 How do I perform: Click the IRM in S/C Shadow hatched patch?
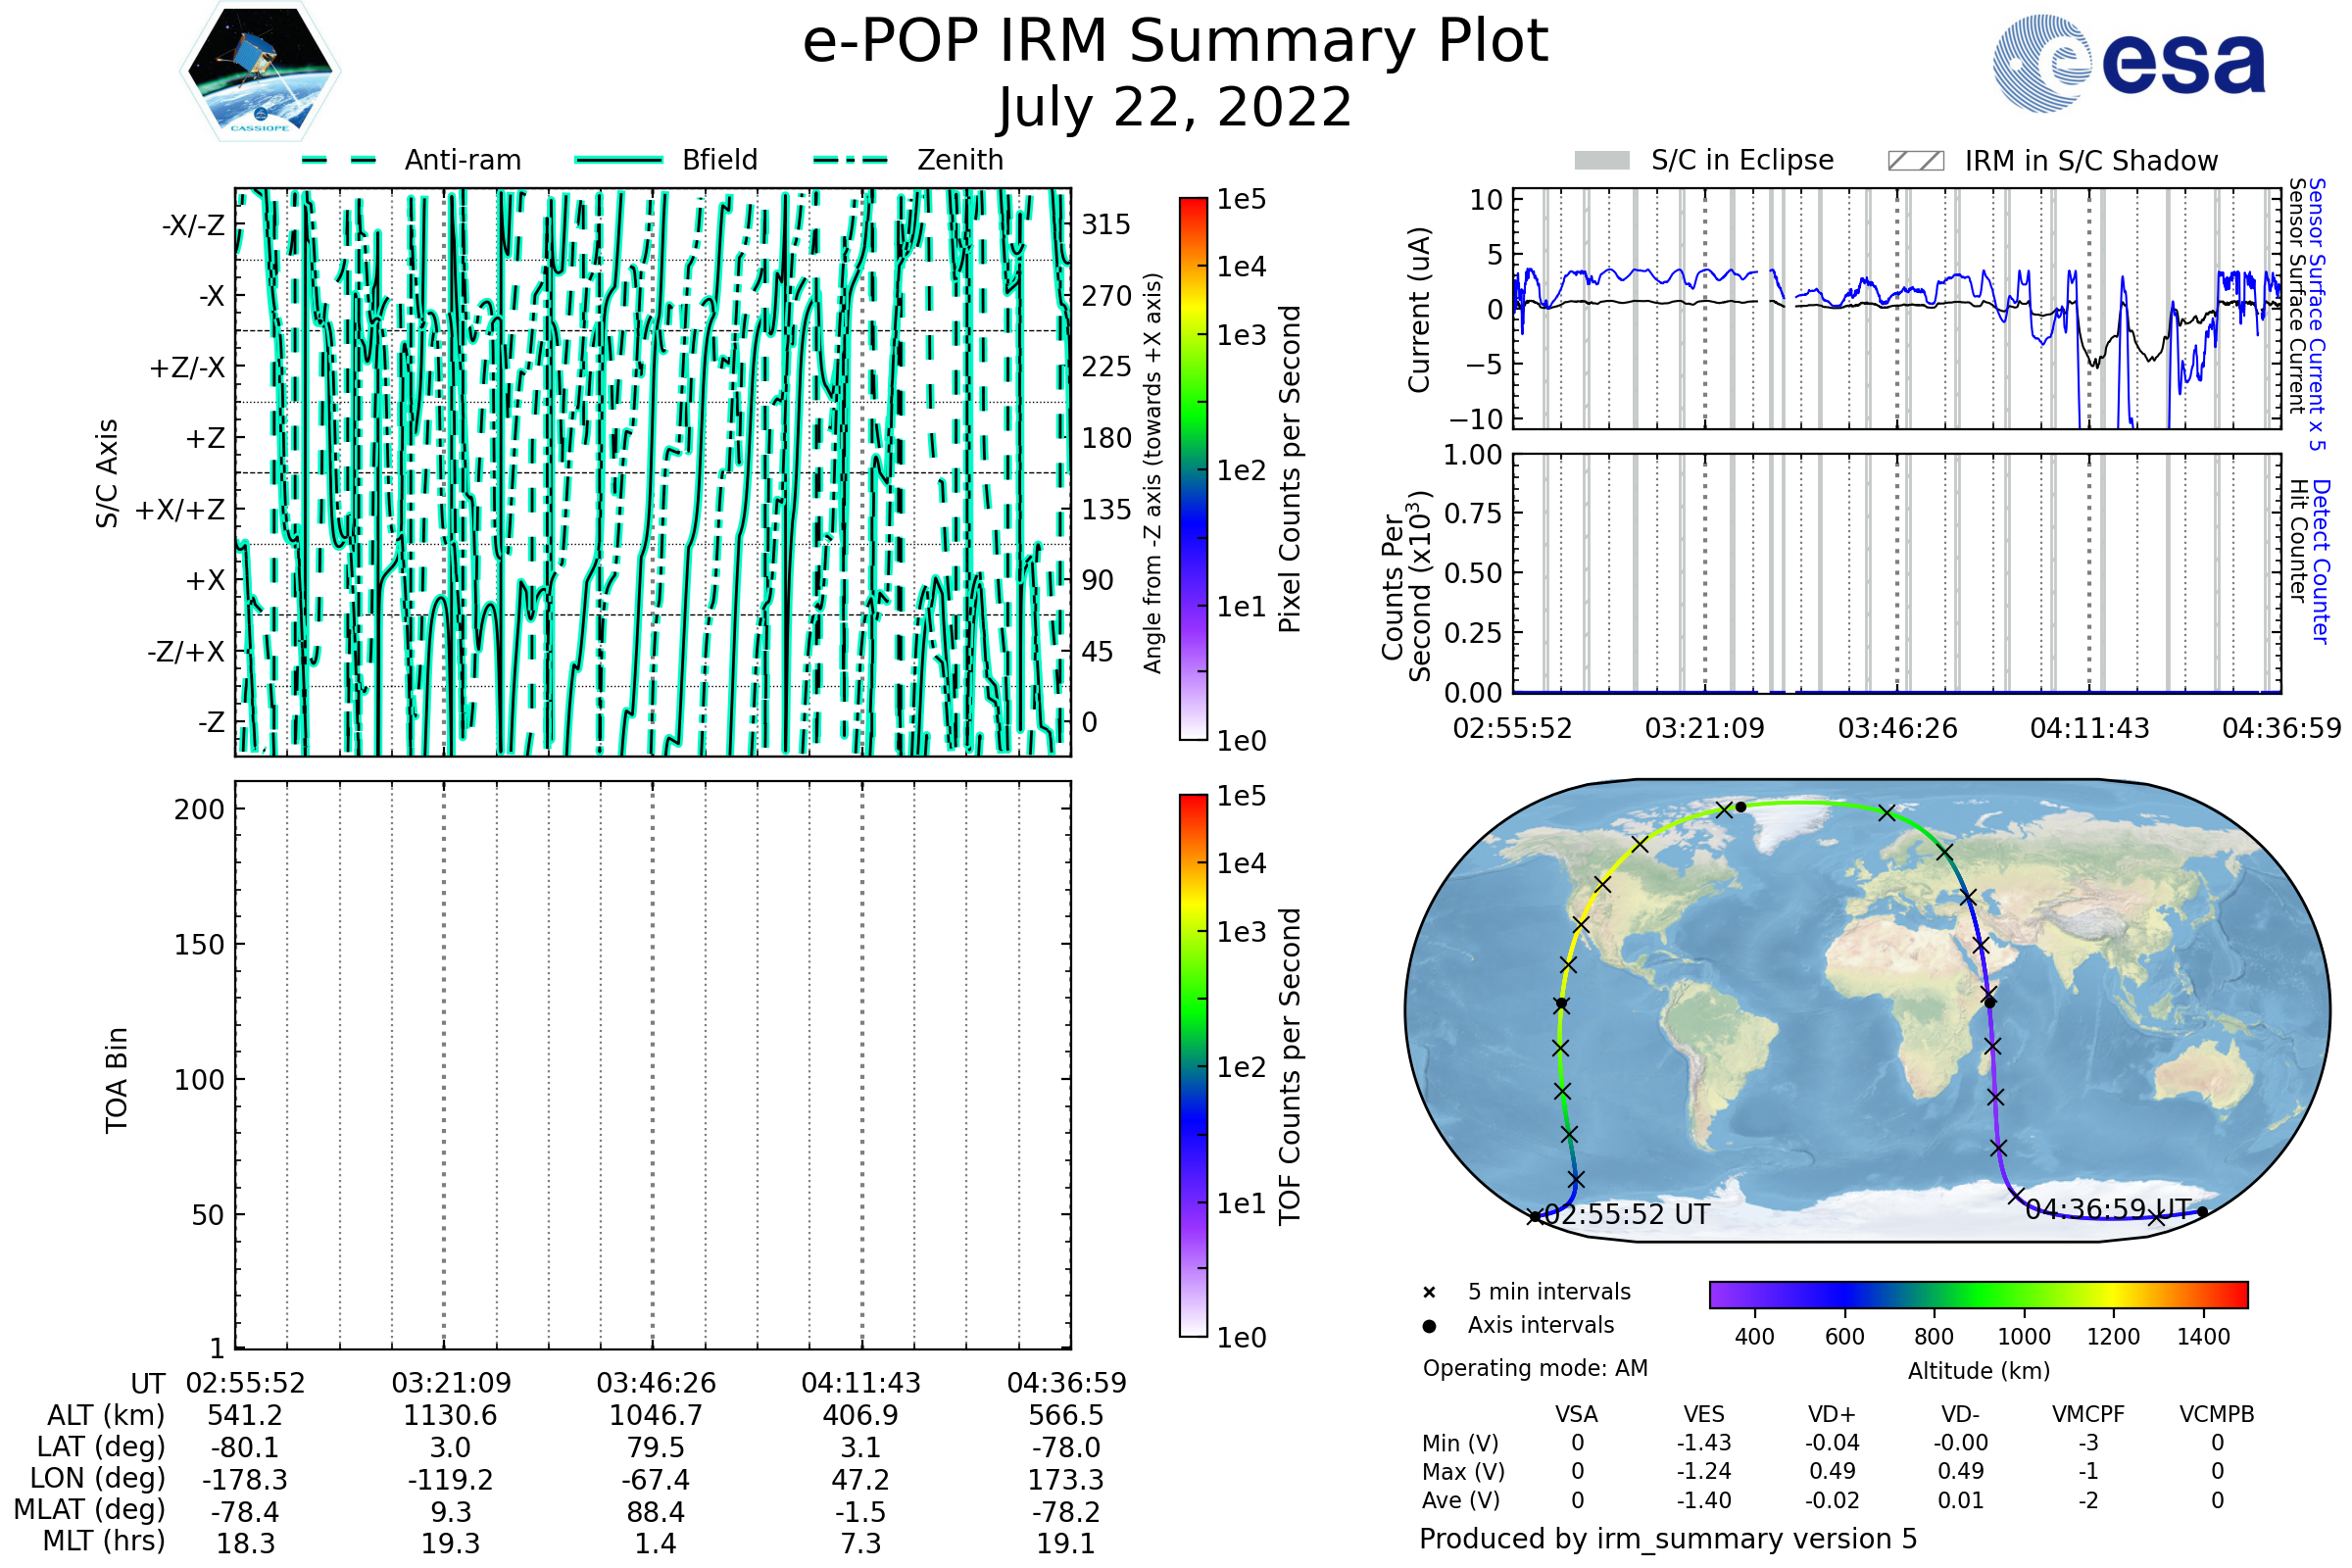pyautogui.click(x=1915, y=161)
